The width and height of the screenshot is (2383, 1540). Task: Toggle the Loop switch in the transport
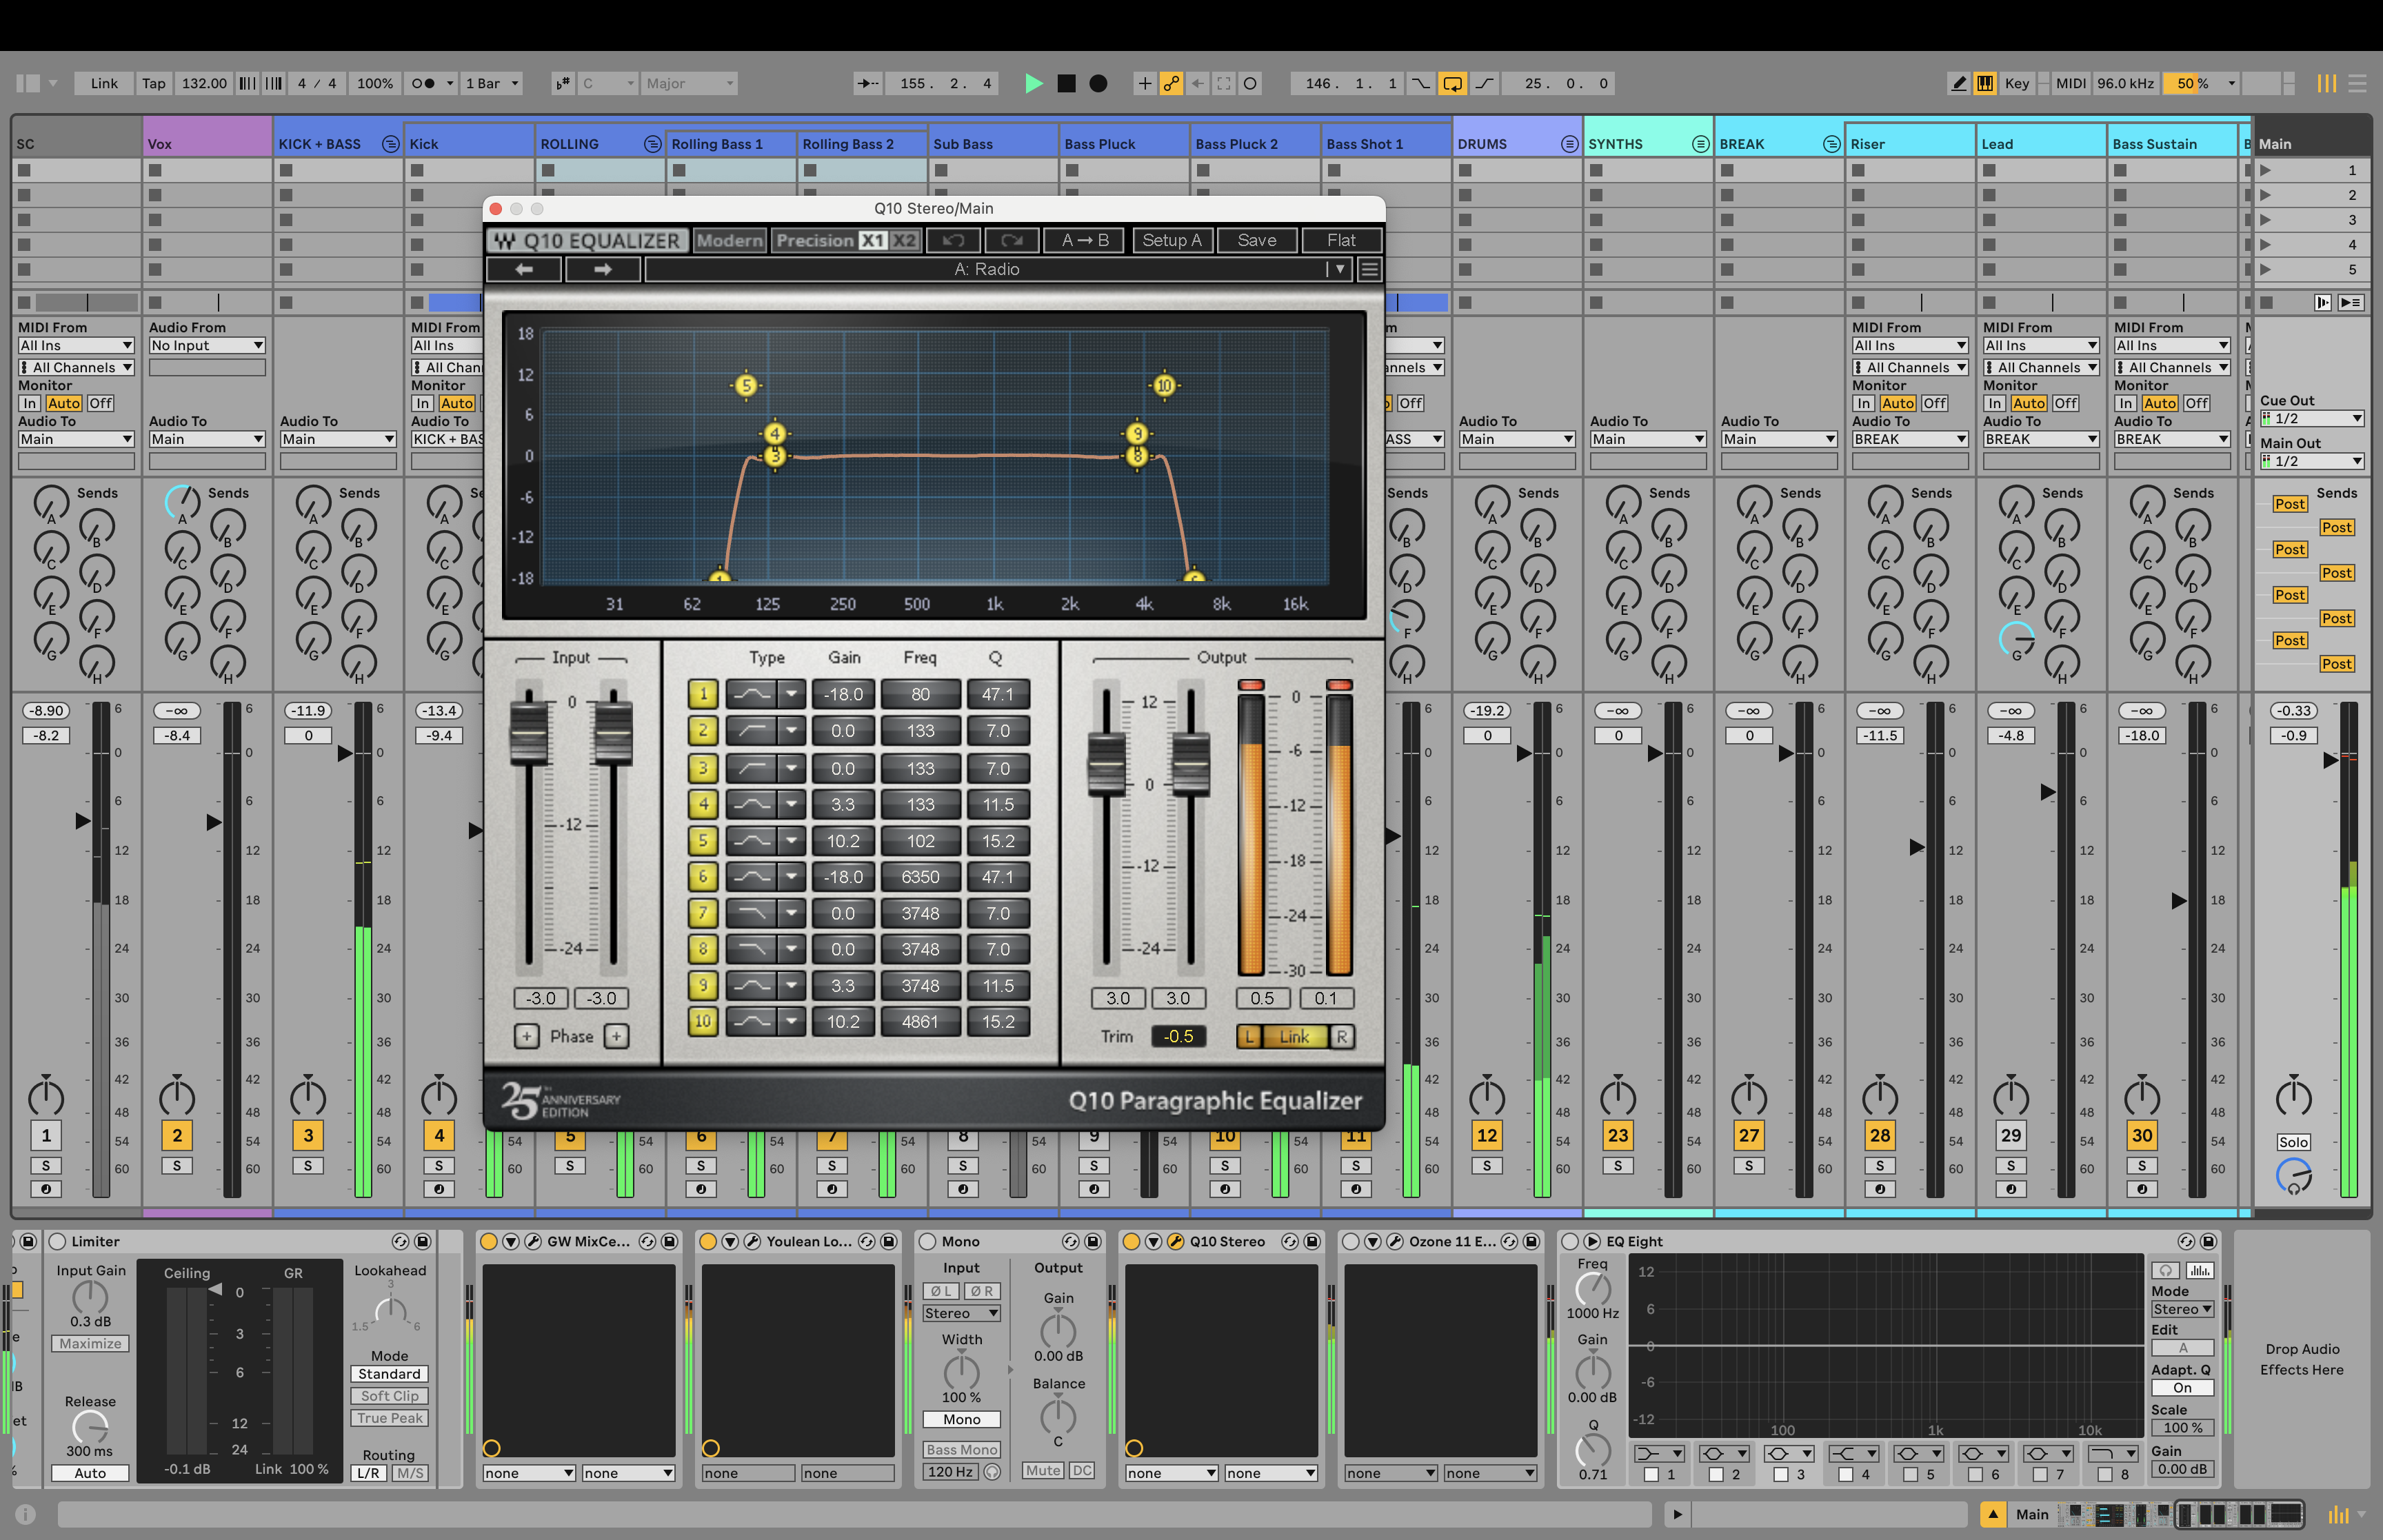[1451, 83]
